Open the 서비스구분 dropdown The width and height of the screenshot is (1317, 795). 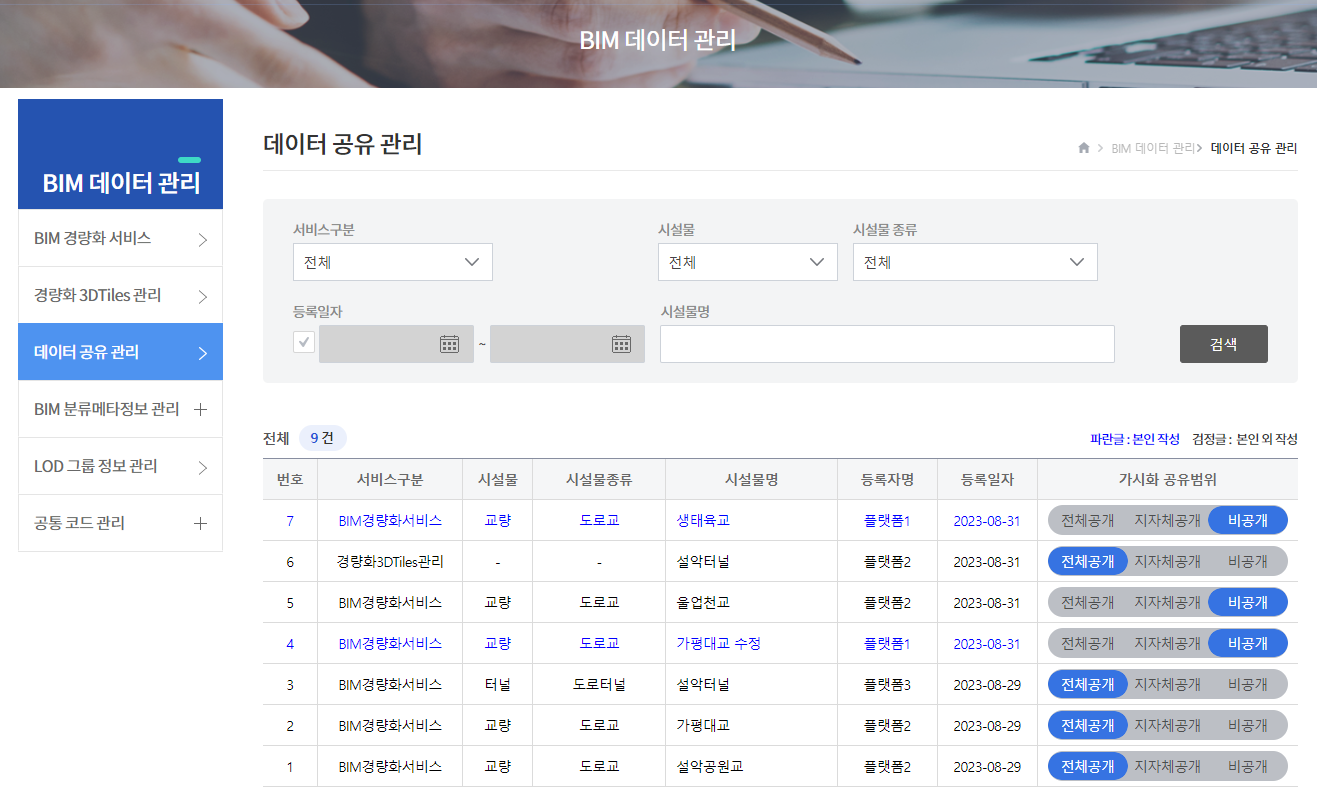point(392,261)
